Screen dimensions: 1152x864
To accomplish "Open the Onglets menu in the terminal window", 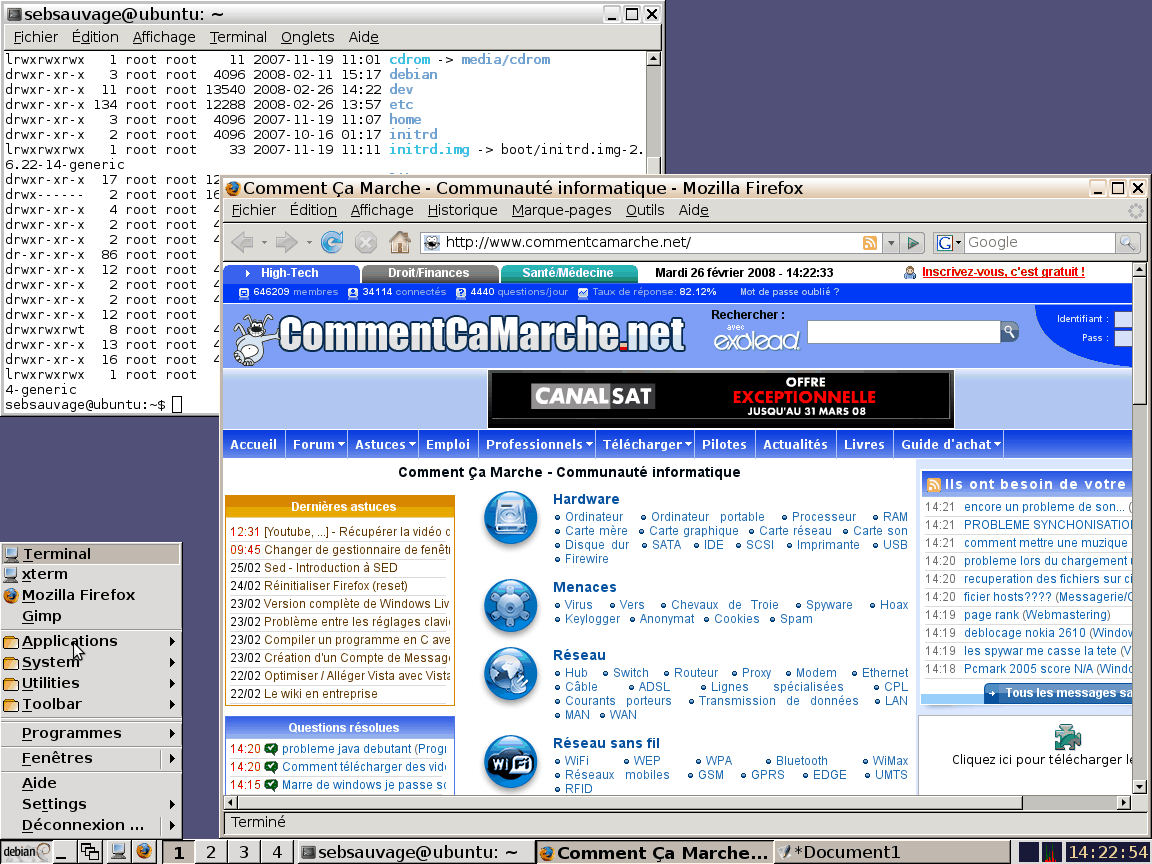I will click(307, 37).
